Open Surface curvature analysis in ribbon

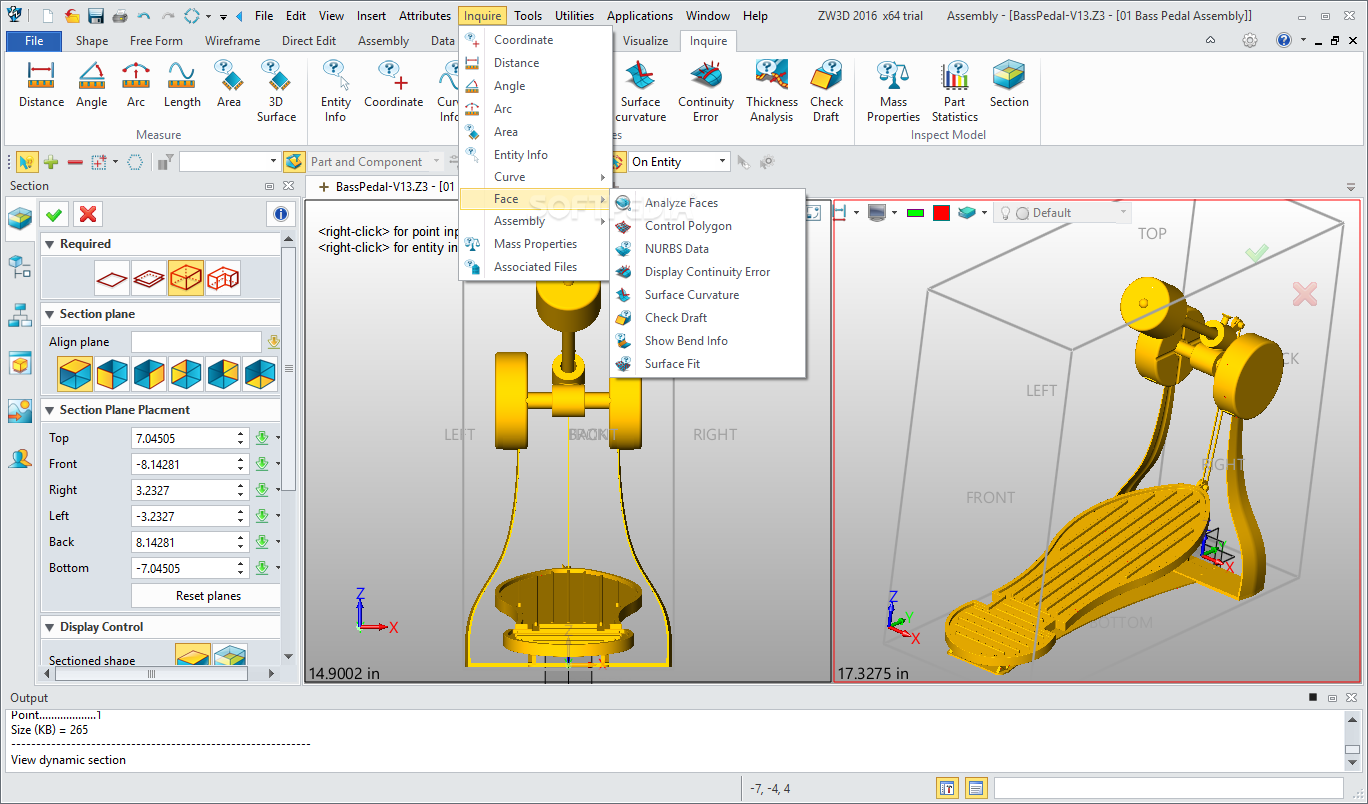click(x=641, y=91)
